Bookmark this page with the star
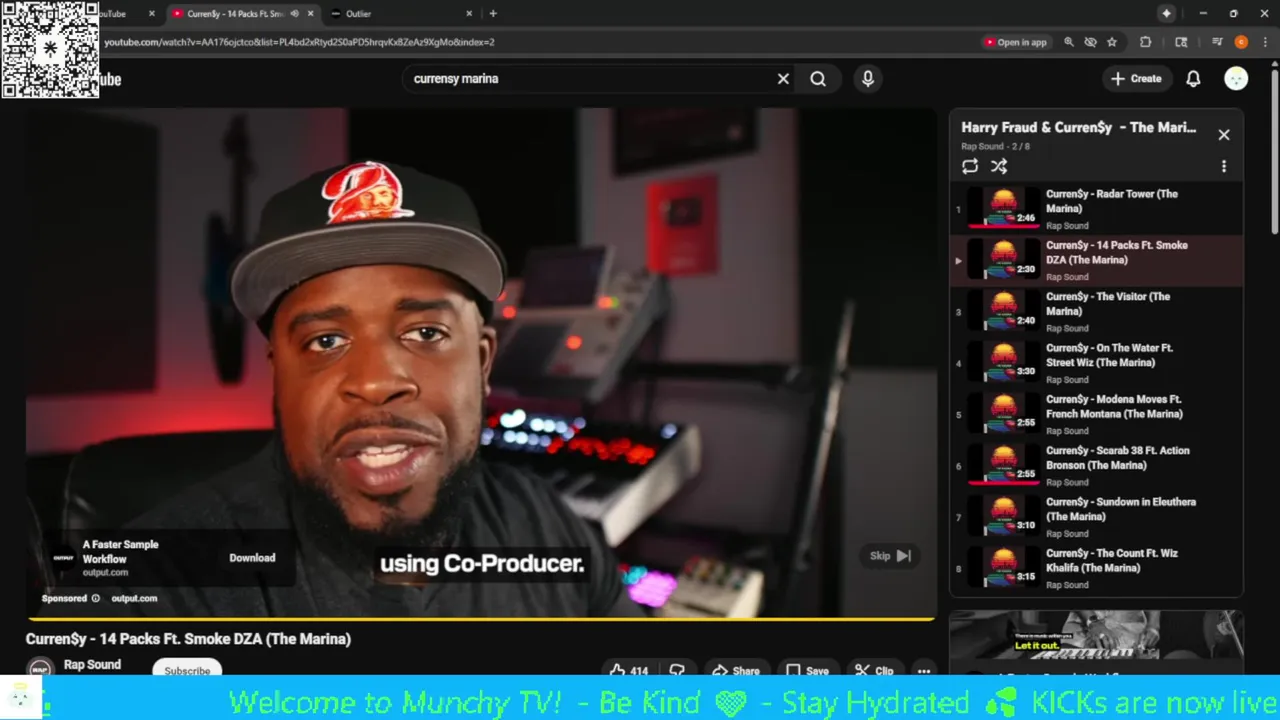 pyautogui.click(x=1112, y=42)
